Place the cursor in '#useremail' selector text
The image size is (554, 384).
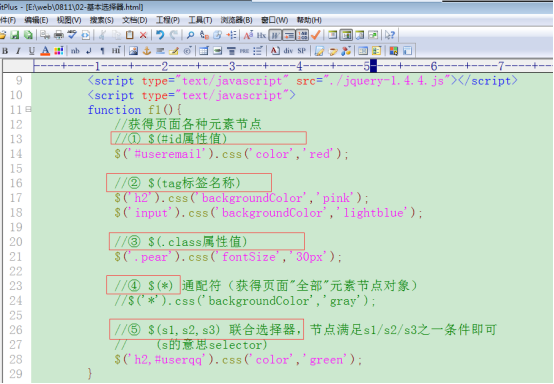tap(167, 154)
